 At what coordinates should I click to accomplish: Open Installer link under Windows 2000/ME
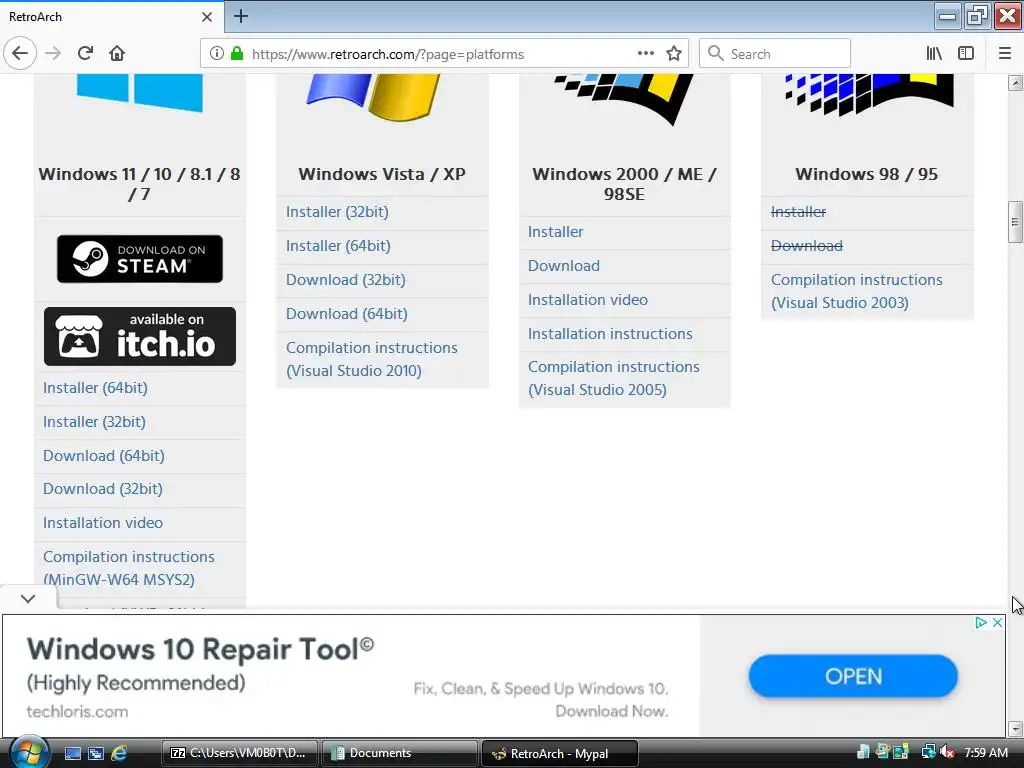(556, 232)
